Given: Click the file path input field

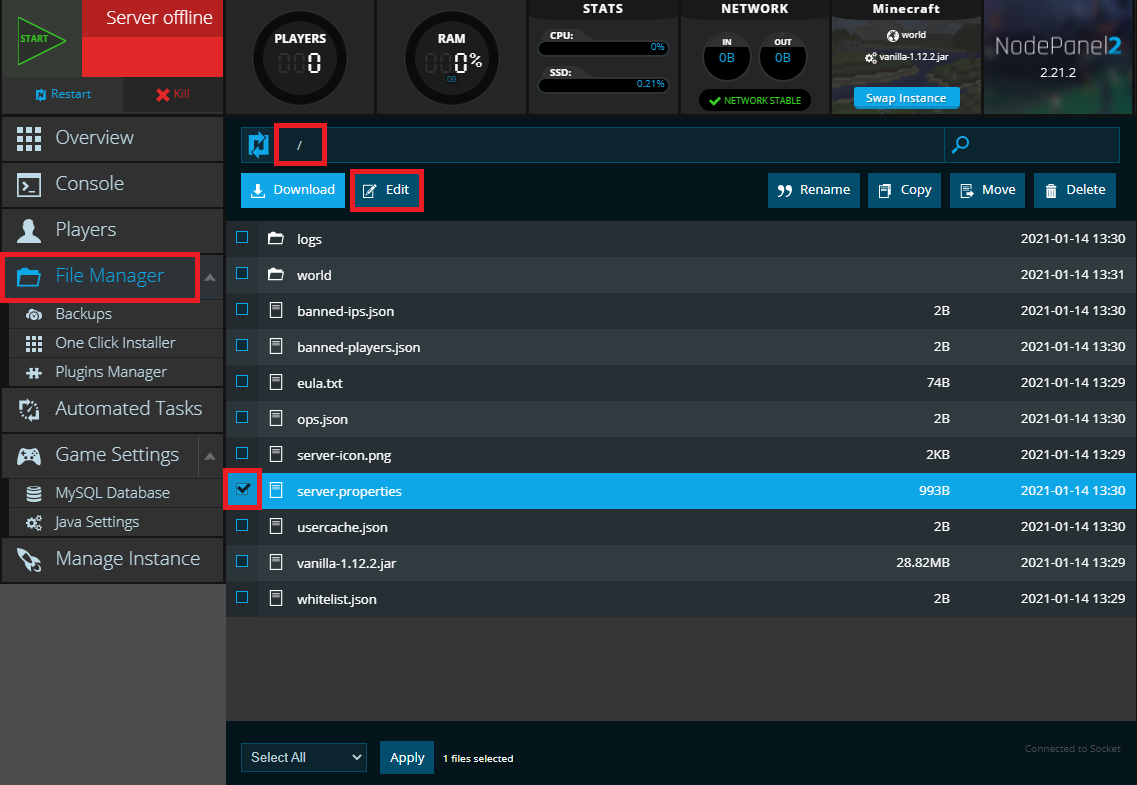Looking at the screenshot, I should [x=630, y=145].
